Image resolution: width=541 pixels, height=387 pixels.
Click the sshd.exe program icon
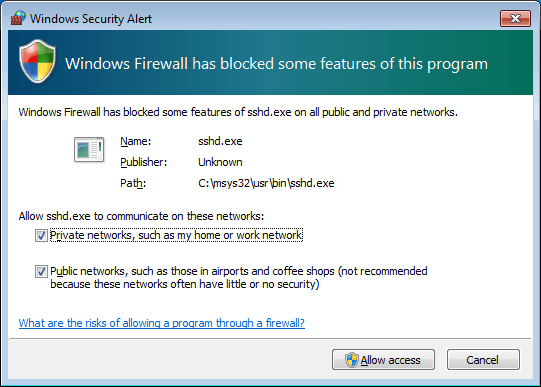[89, 149]
